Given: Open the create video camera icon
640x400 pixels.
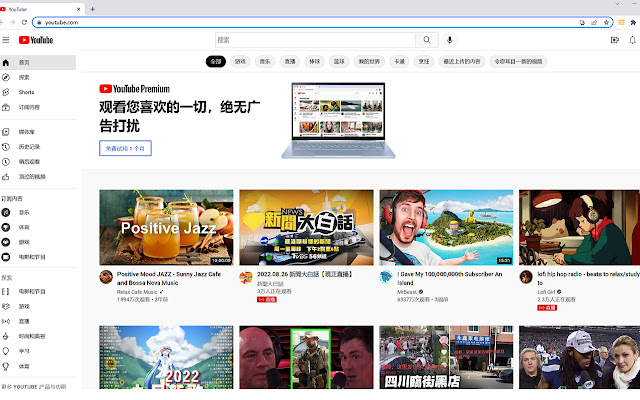Looking at the screenshot, I should point(614,40).
